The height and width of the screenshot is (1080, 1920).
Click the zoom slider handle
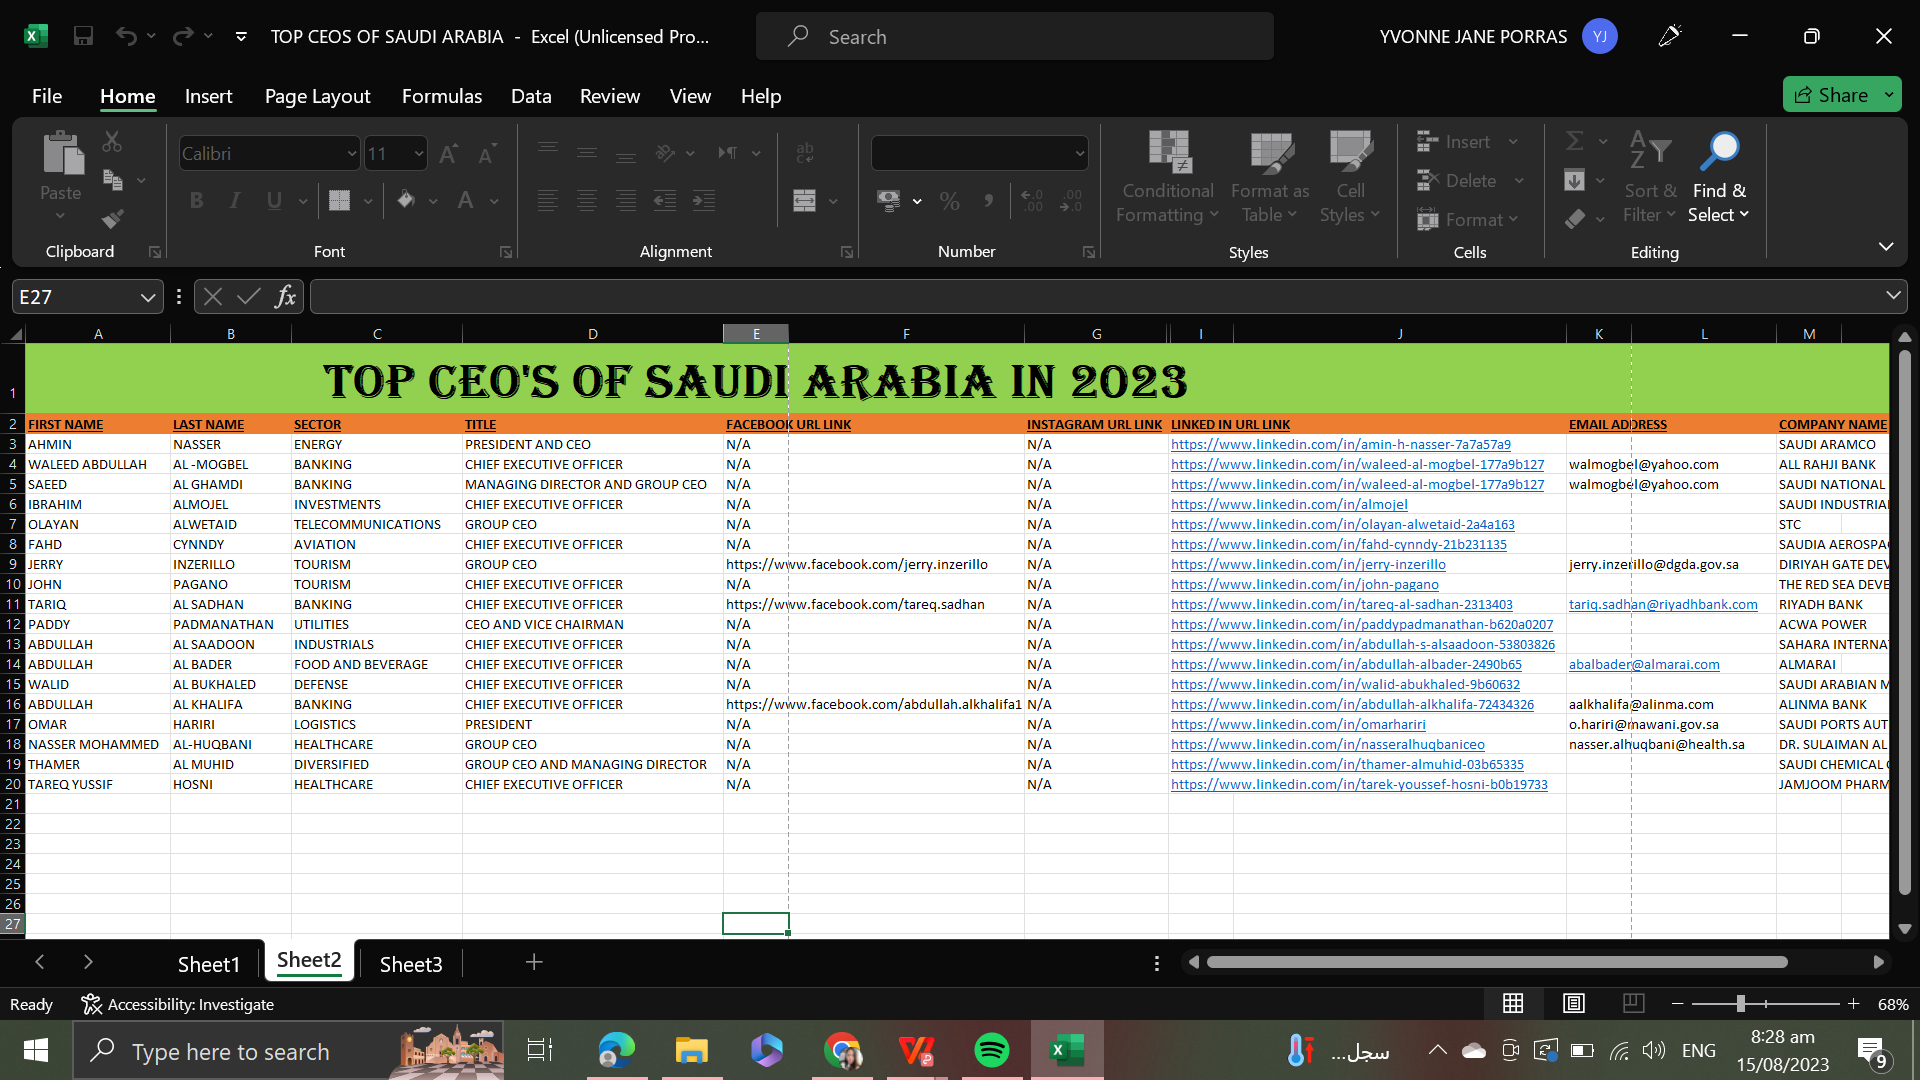point(1741,1003)
